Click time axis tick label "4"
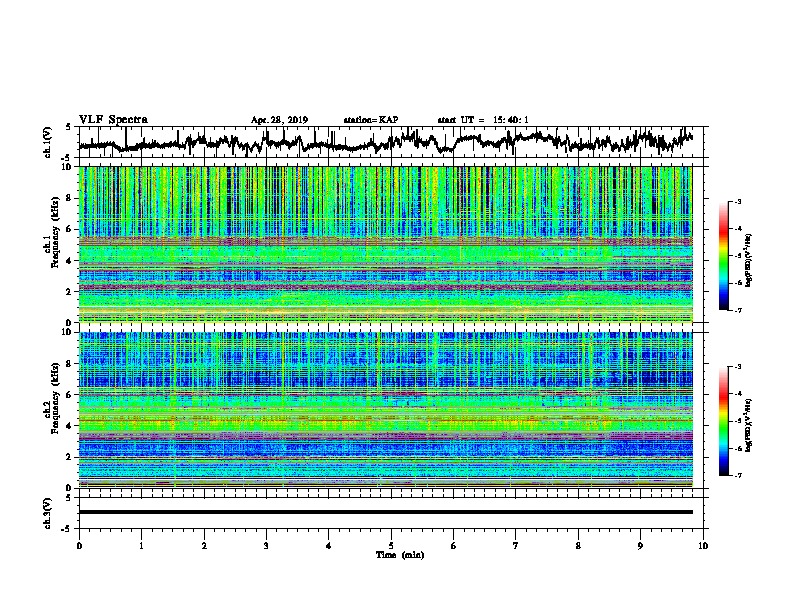This screenshot has height=612, width=792. point(329,546)
